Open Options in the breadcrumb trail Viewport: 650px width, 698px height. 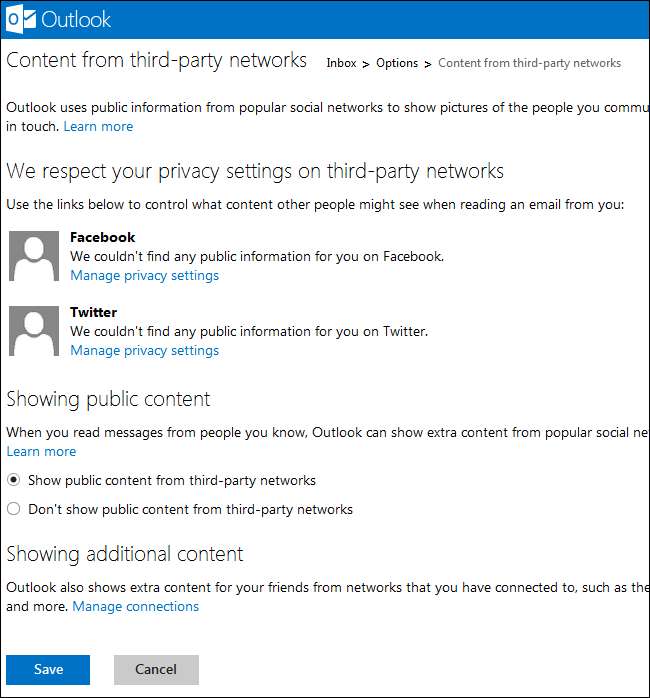pyautogui.click(x=397, y=63)
